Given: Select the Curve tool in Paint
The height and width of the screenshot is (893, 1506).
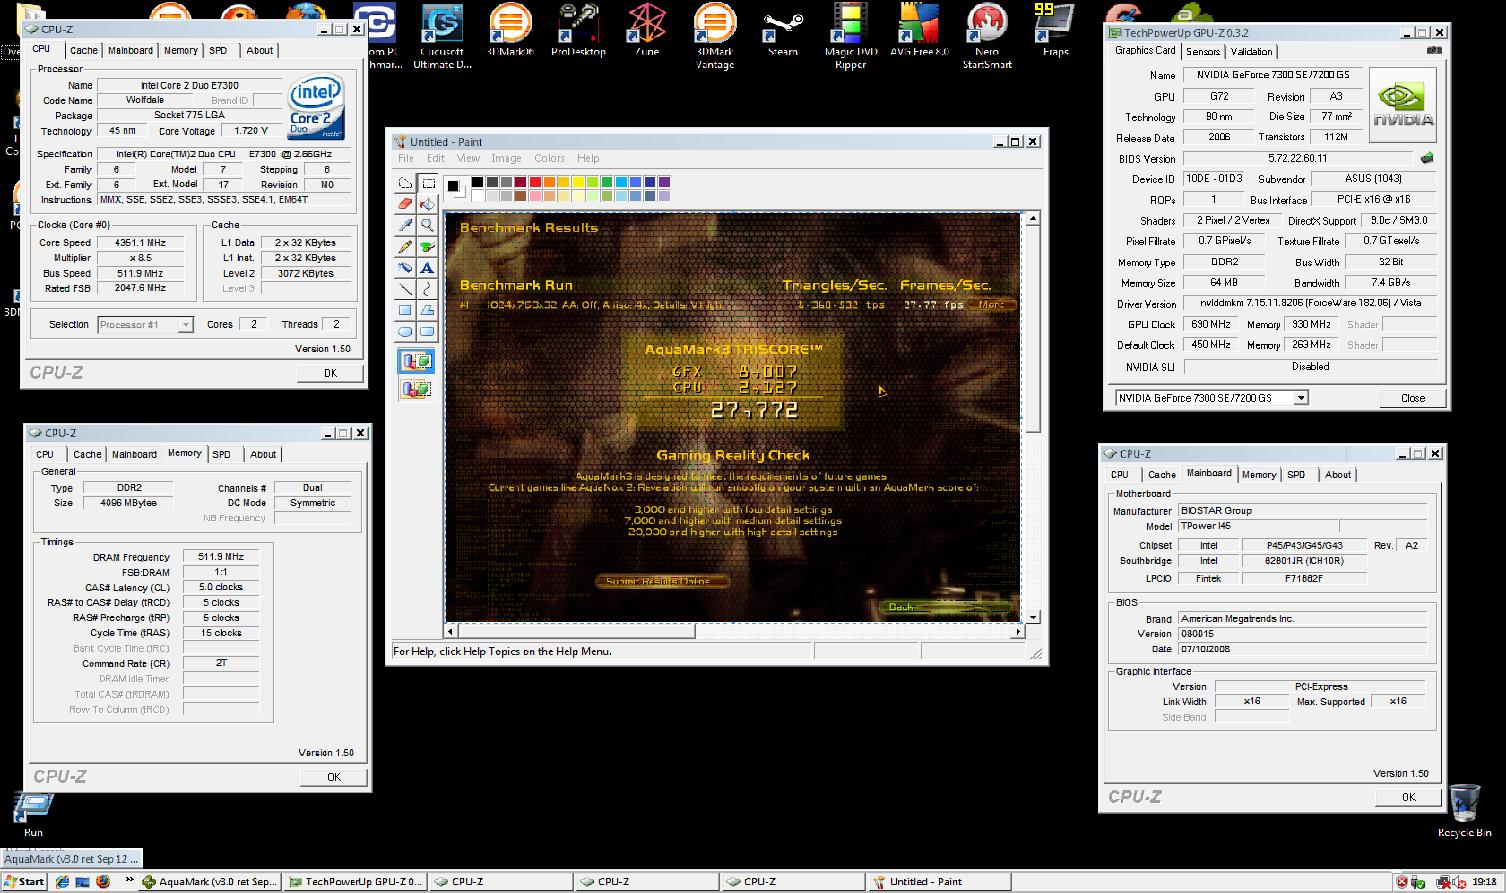Looking at the screenshot, I should 427,289.
